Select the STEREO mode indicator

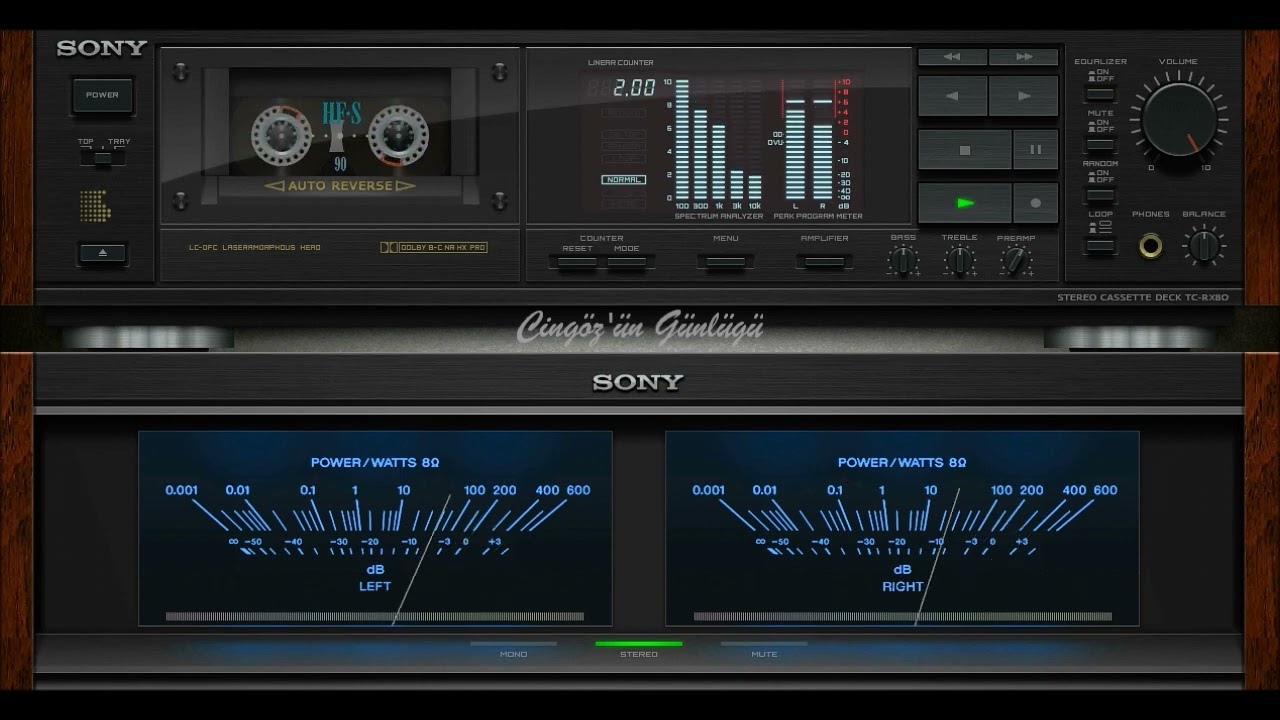coord(639,644)
